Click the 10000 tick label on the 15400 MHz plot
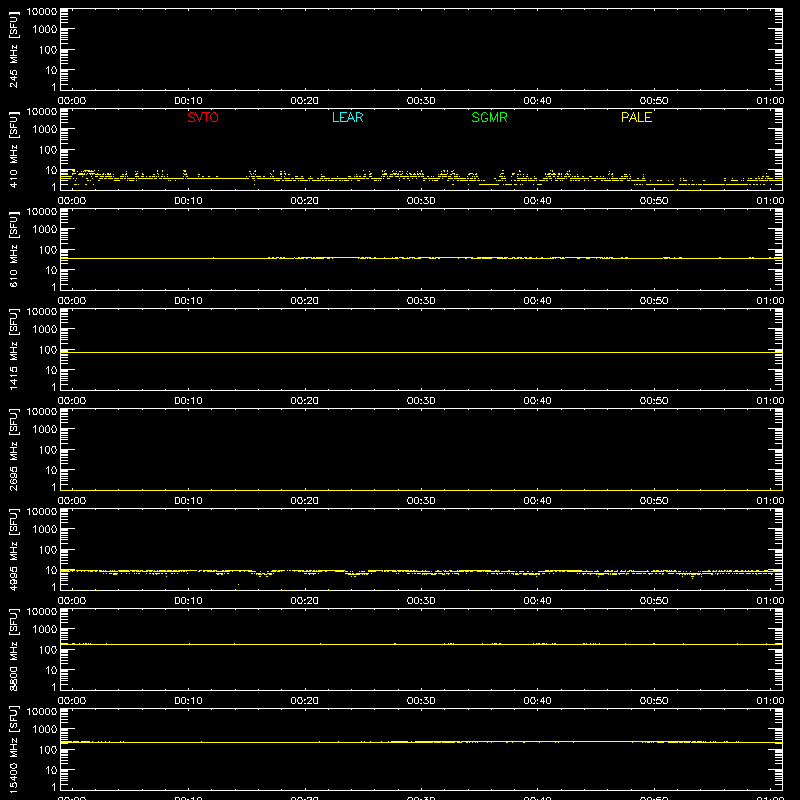The image size is (800, 800). tap(42, 712)
